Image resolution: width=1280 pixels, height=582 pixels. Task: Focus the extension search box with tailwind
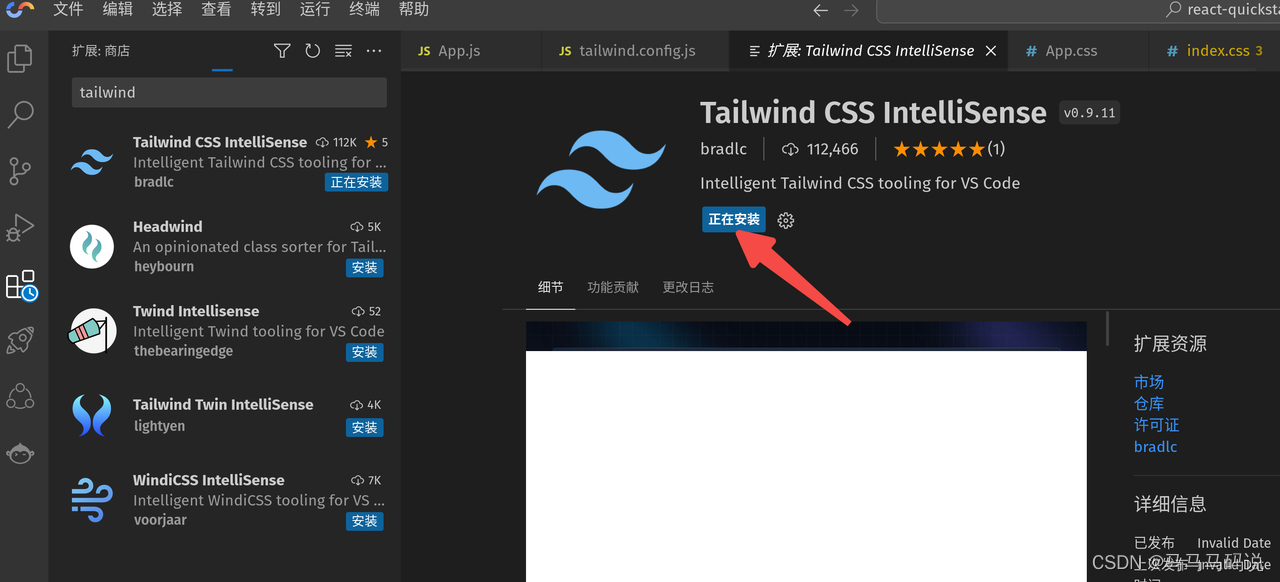[229, 92]
